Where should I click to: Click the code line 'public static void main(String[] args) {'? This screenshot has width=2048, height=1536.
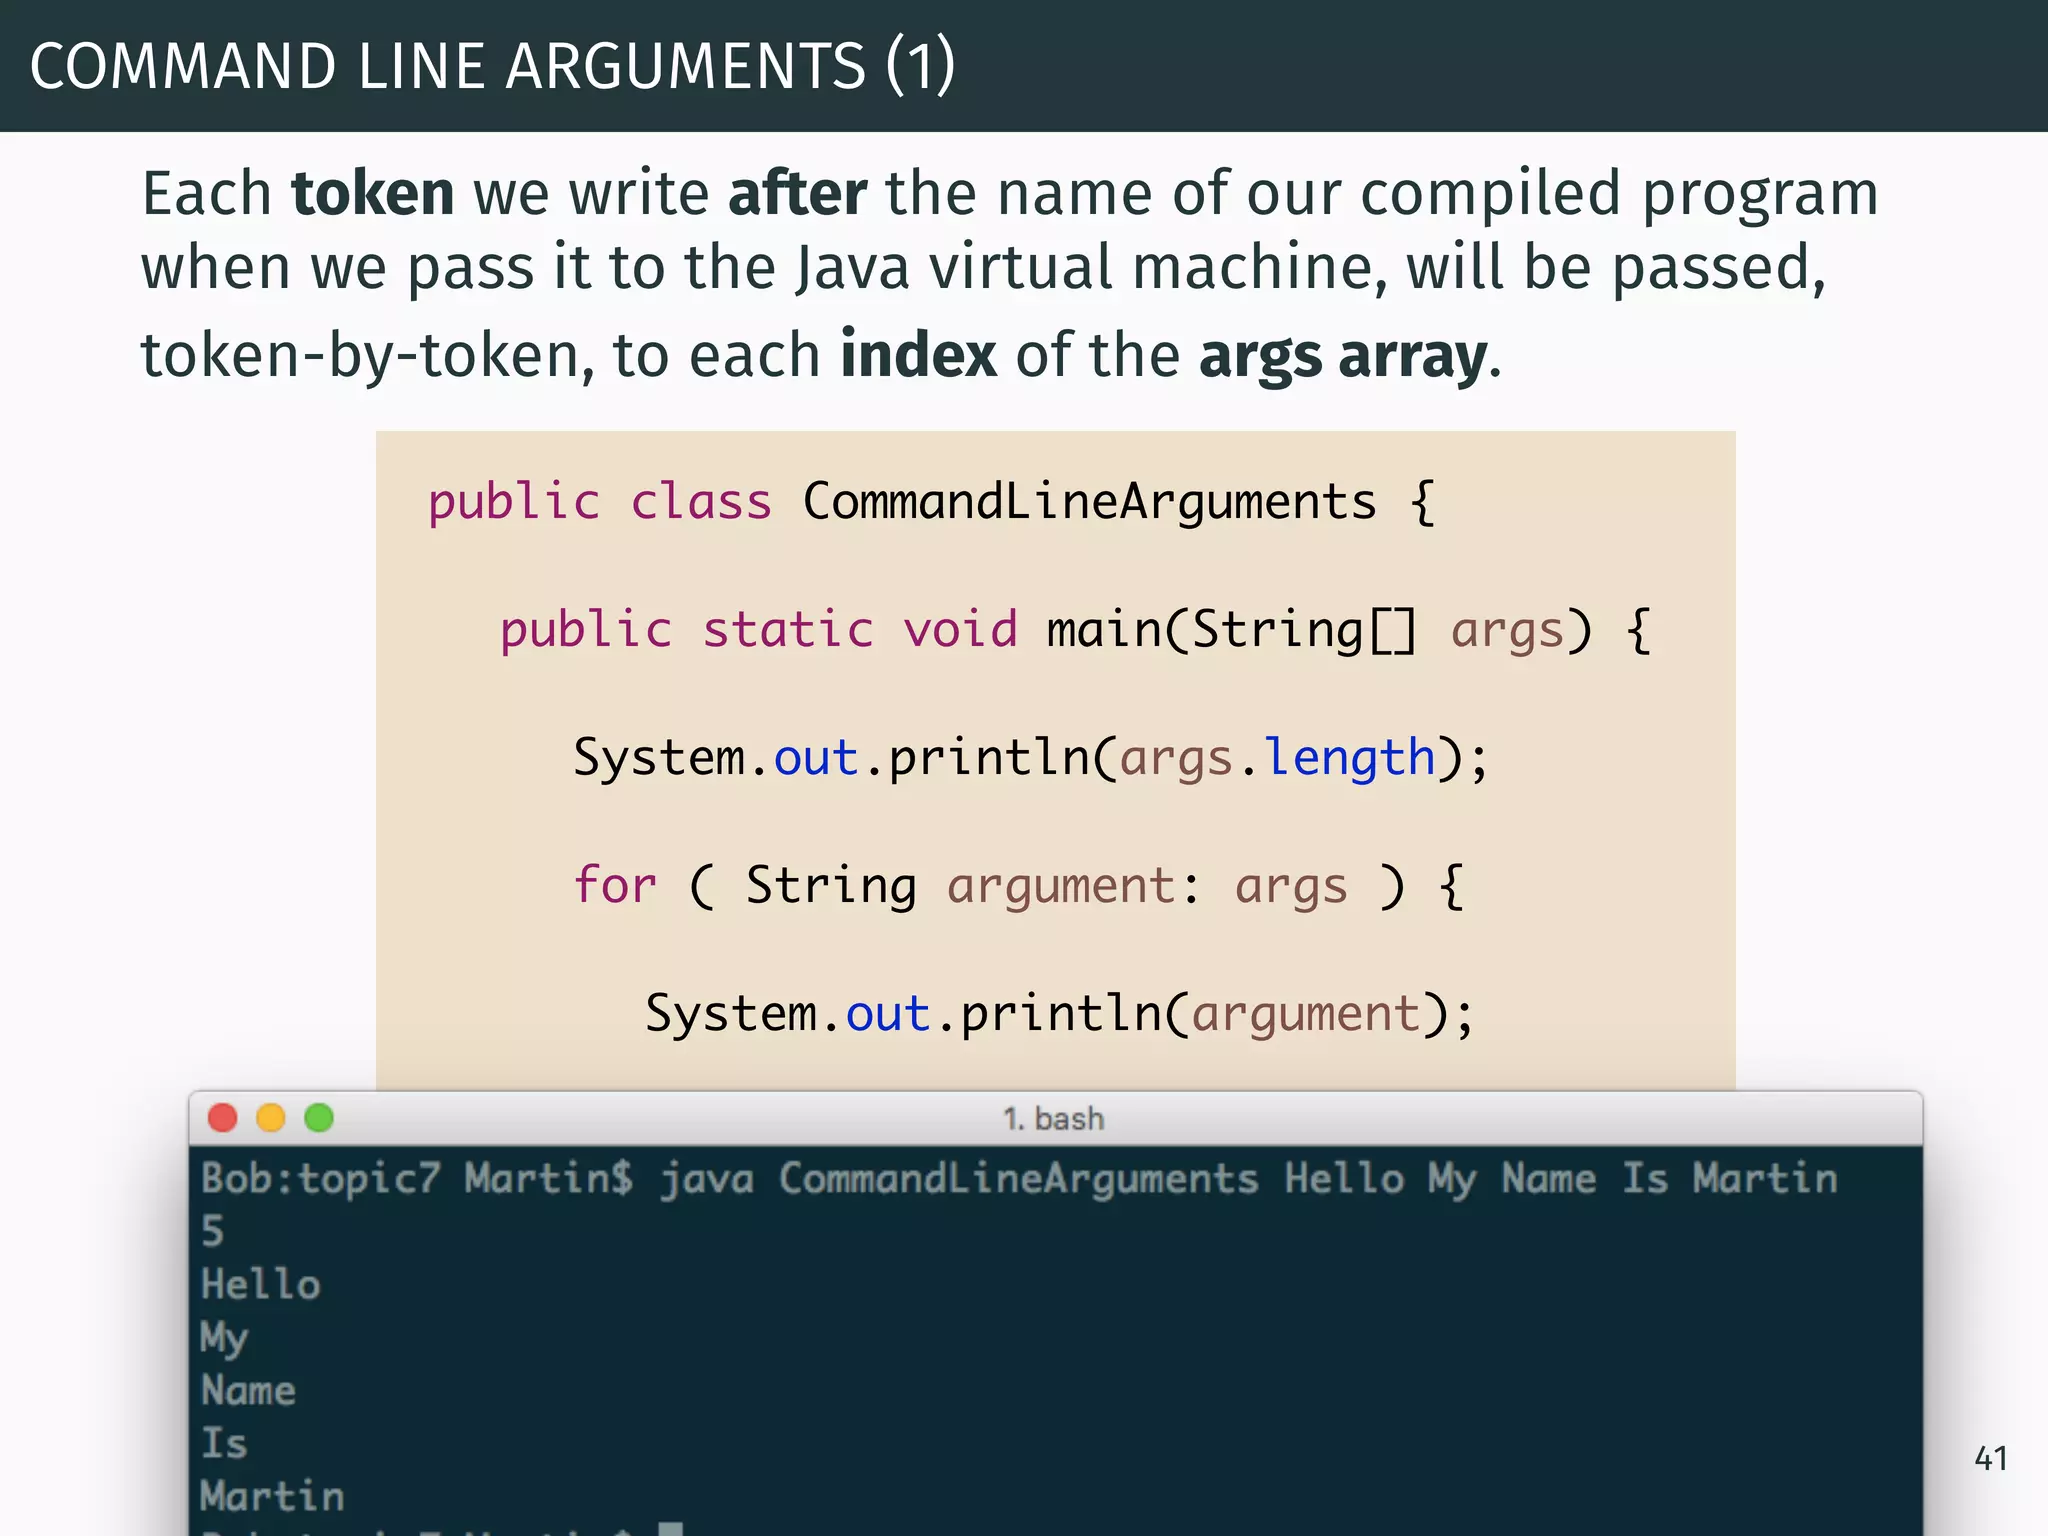[x=1076, y=630]
